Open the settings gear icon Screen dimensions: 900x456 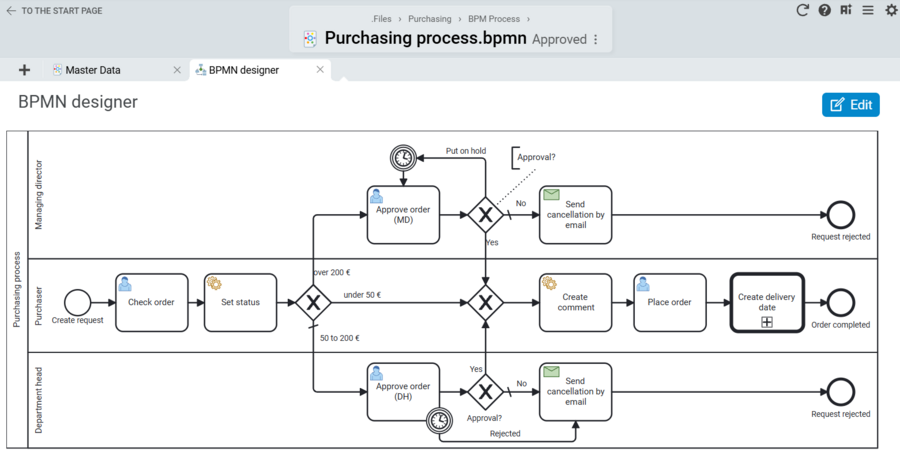[891, 10]
